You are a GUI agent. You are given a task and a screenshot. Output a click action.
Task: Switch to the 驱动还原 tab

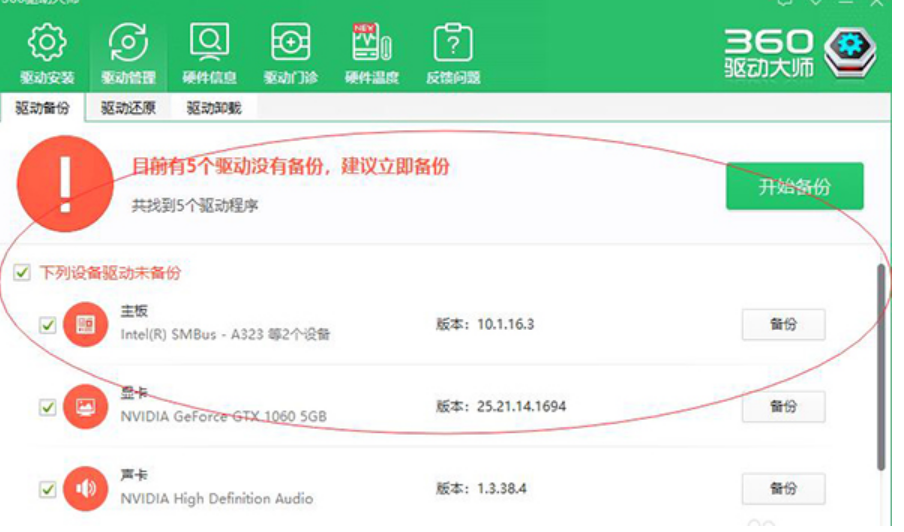[x=128, y=108]
